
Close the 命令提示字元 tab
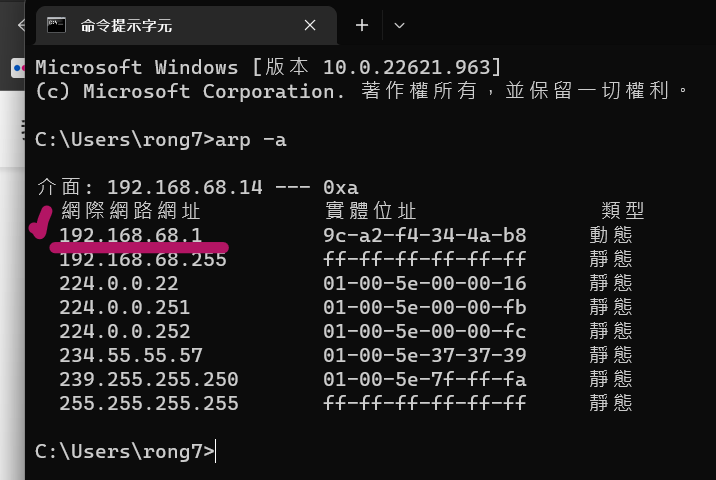pyautogui.click(x=310, y=25)
